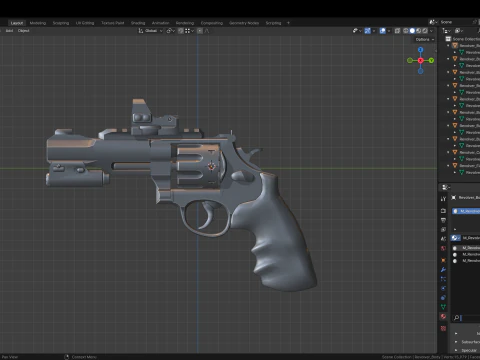480x360 pixels.
Task: Open the Render properties tab
Action: [443, 211]
